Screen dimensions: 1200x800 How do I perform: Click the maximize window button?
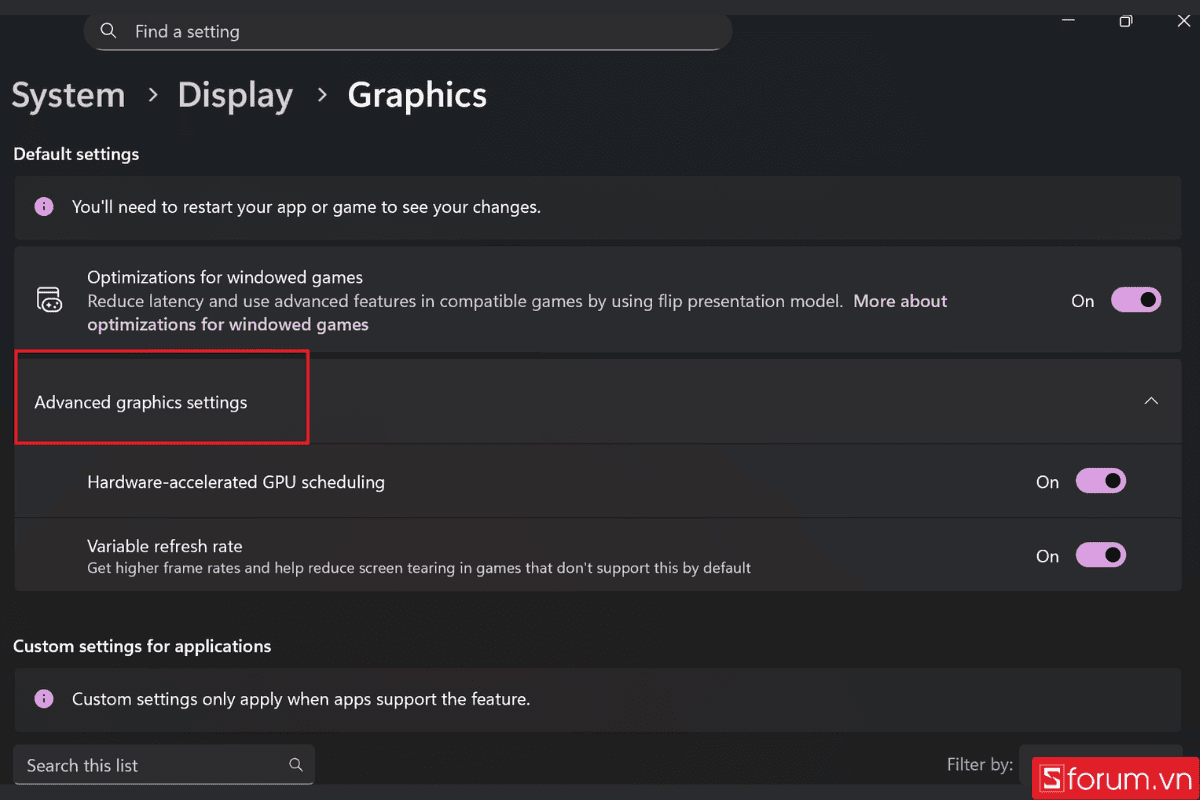point(1125,20)
